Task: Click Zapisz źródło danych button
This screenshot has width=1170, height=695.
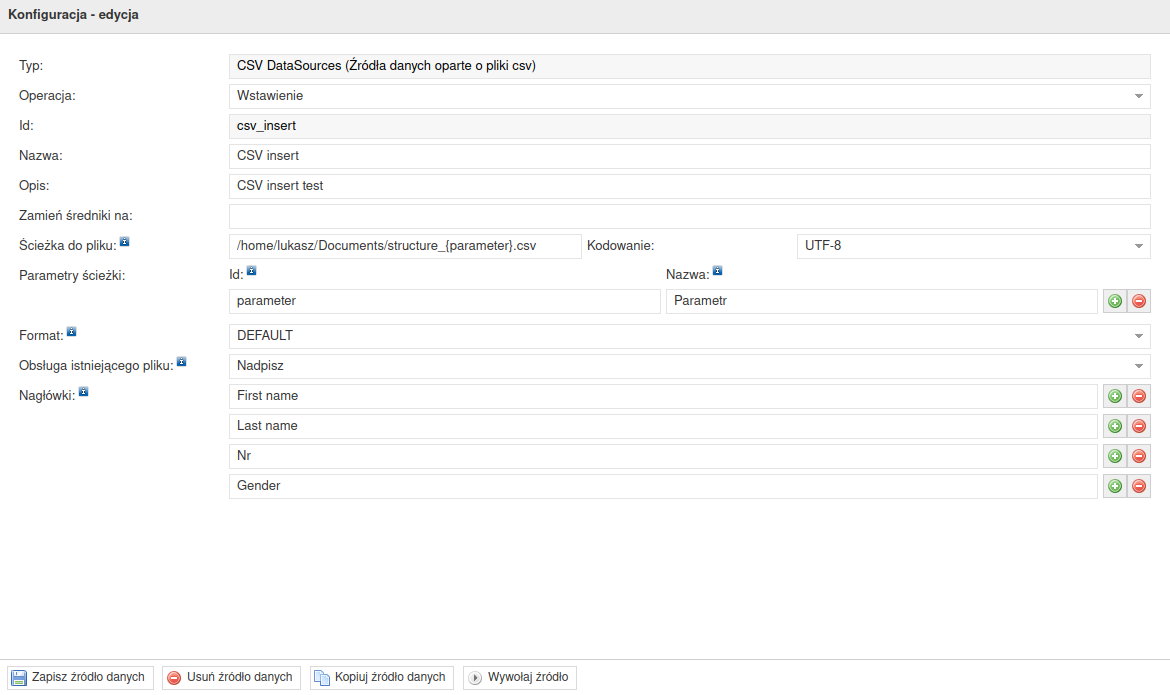Action: tap(80, 678)
